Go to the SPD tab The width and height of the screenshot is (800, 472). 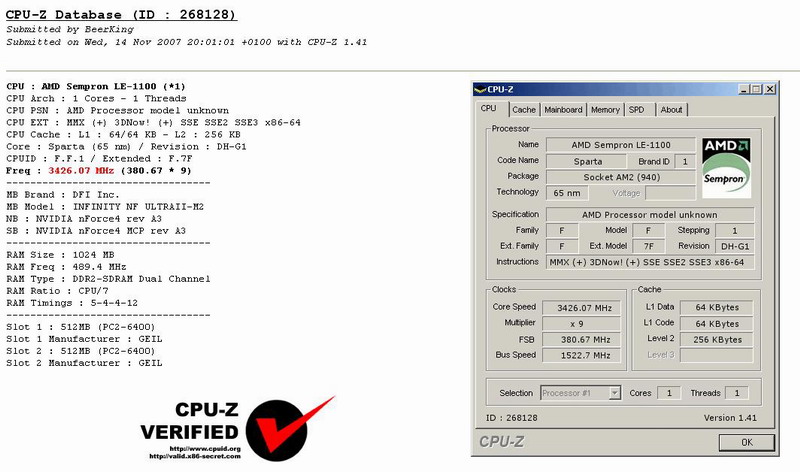637,110
